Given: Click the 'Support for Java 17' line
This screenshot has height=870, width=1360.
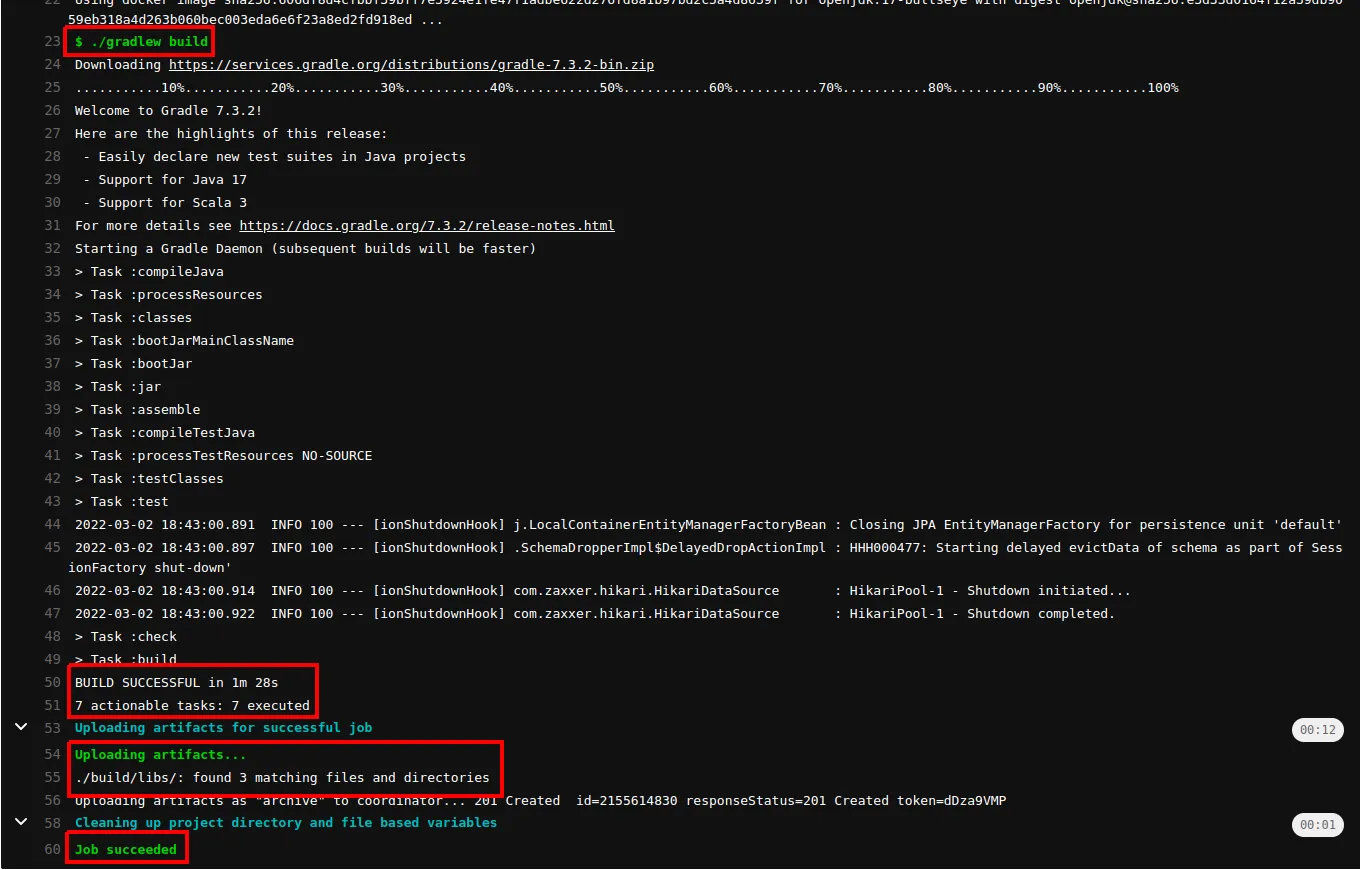Looking at the screenshot, I should (165, 180).
